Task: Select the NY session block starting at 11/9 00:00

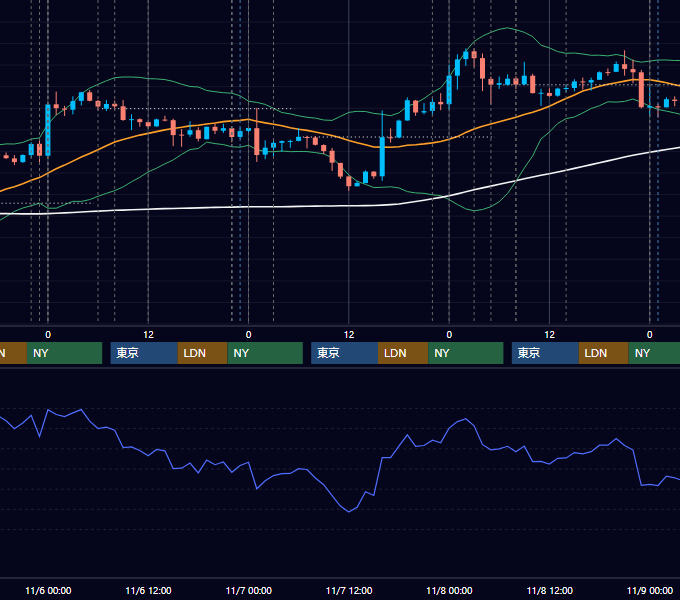Action: click(x=654, y=353)
